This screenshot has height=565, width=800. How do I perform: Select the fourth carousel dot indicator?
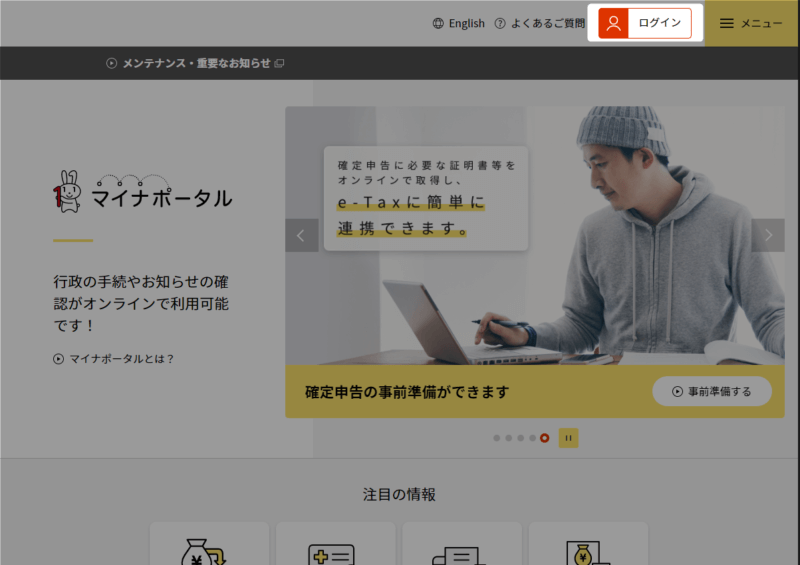pos(532,438)
